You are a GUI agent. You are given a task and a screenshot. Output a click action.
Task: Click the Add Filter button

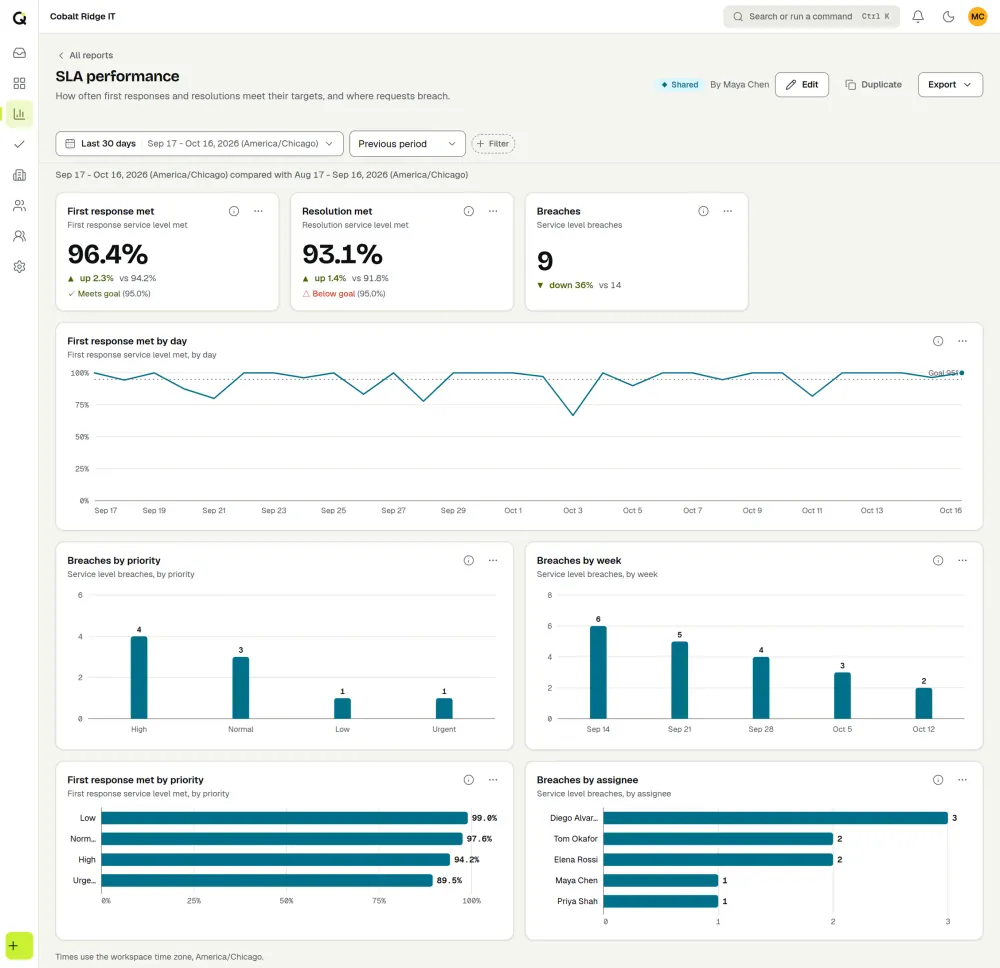click(493, 143)
